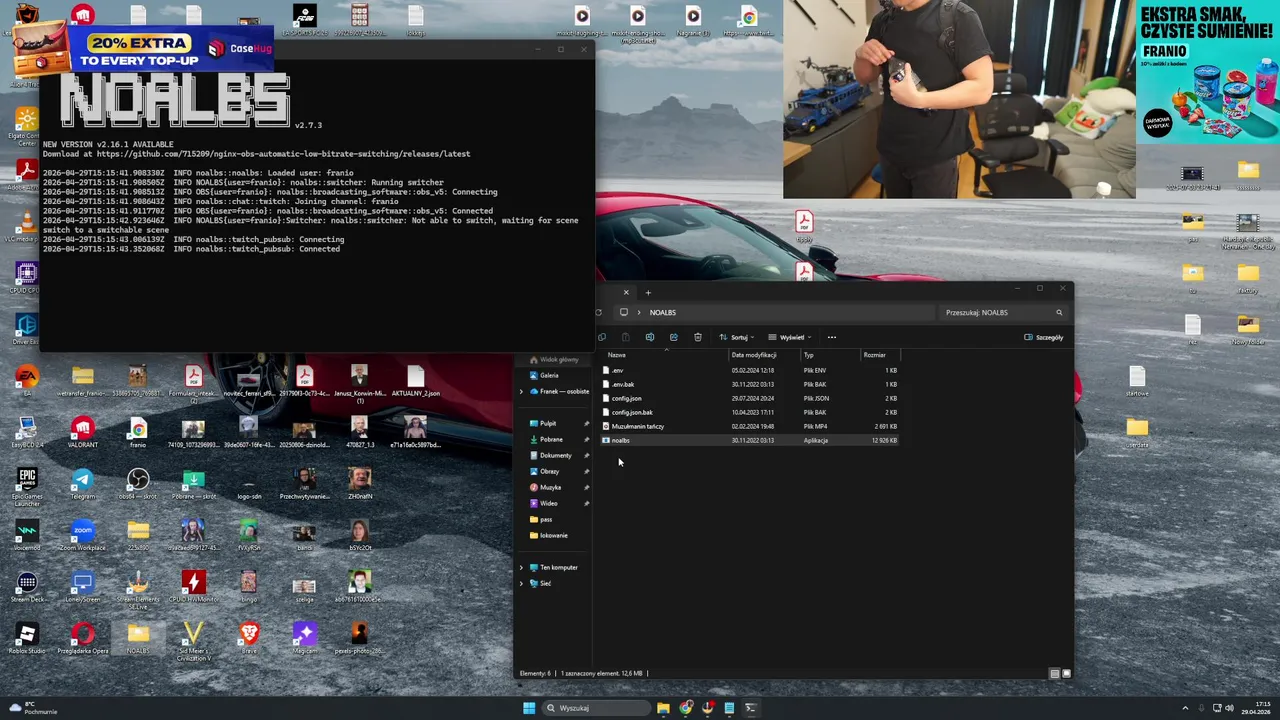
Task: Open File Explorer from the taskbar
Action: 663,708
